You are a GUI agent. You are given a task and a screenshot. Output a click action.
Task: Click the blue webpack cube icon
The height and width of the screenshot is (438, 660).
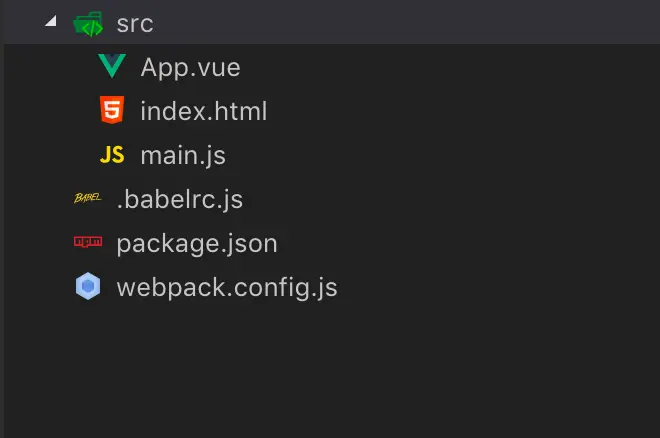coord(88,286)
